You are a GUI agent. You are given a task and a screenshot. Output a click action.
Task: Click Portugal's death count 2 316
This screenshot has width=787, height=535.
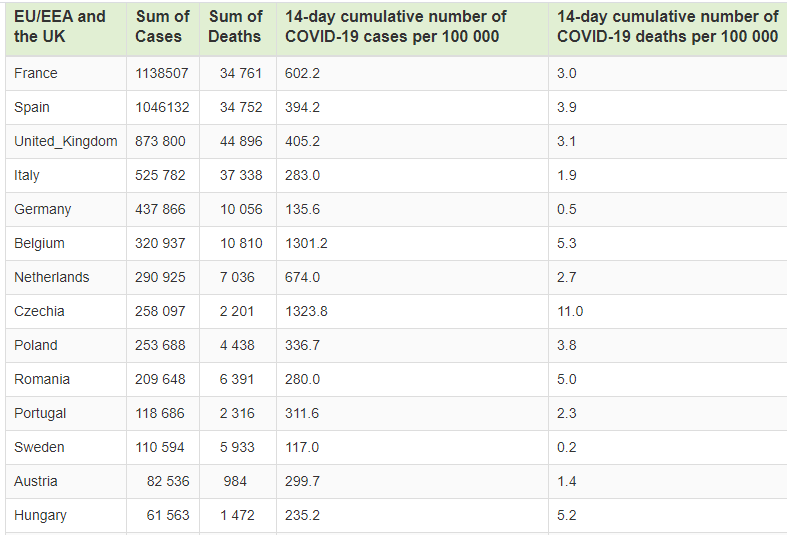point(237,414)
